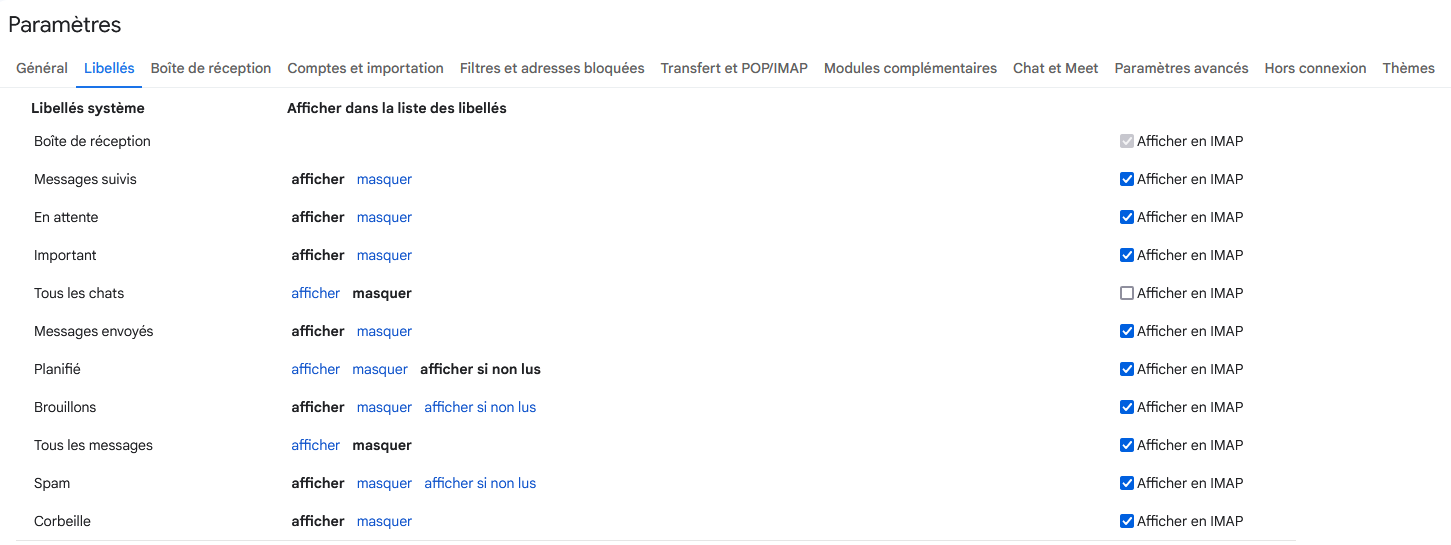Hide Corbeille label with masquer
Viewport: 1451px width, 545px height.
pos(384,522)
